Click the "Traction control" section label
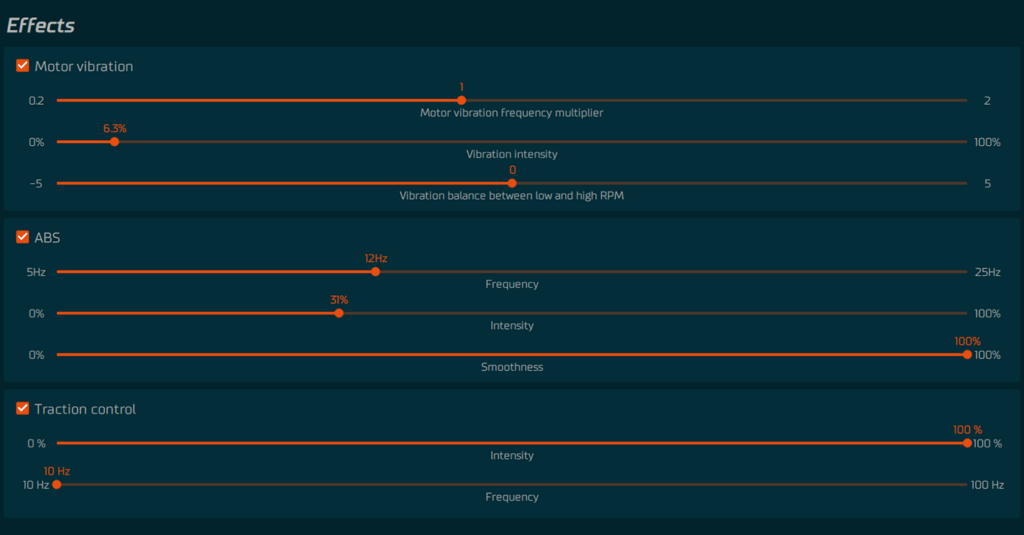The width and height of the screenshot is (1024, 535). 85,409
